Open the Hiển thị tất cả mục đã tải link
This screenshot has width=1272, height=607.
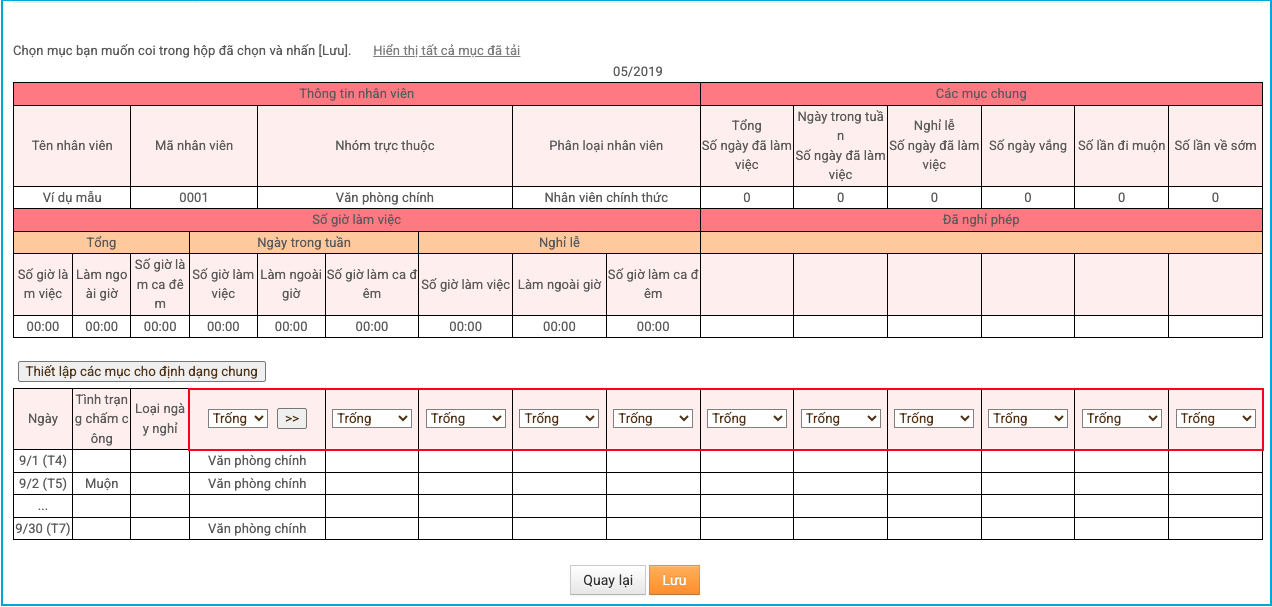pyautogui.click(x=446, y=50)
